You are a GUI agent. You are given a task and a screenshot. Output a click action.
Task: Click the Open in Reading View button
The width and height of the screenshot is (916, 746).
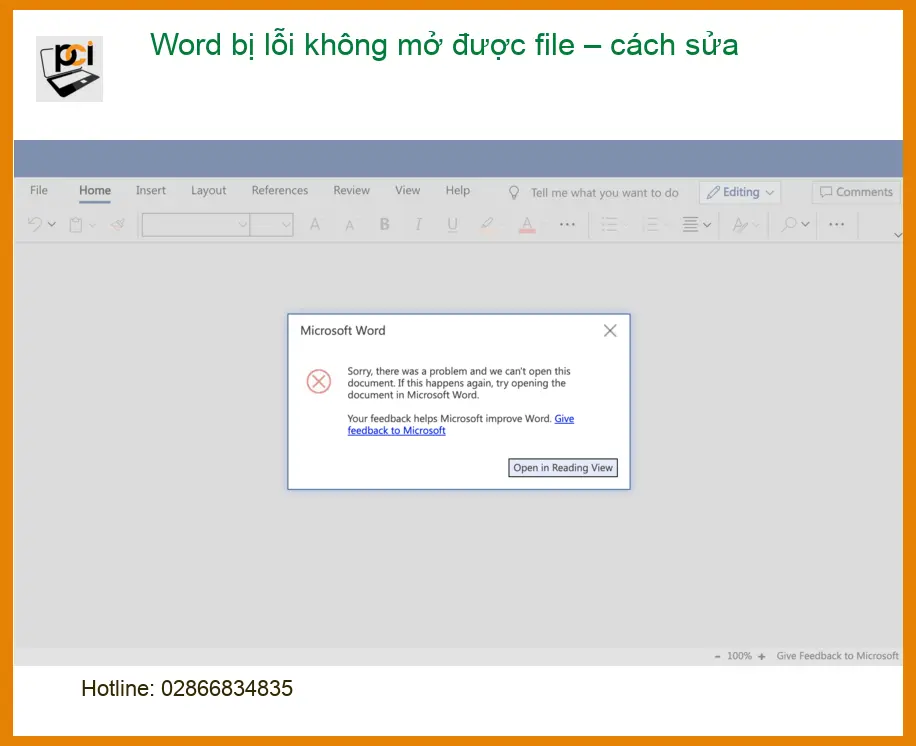pyautogui.click(x=563, y=467)
